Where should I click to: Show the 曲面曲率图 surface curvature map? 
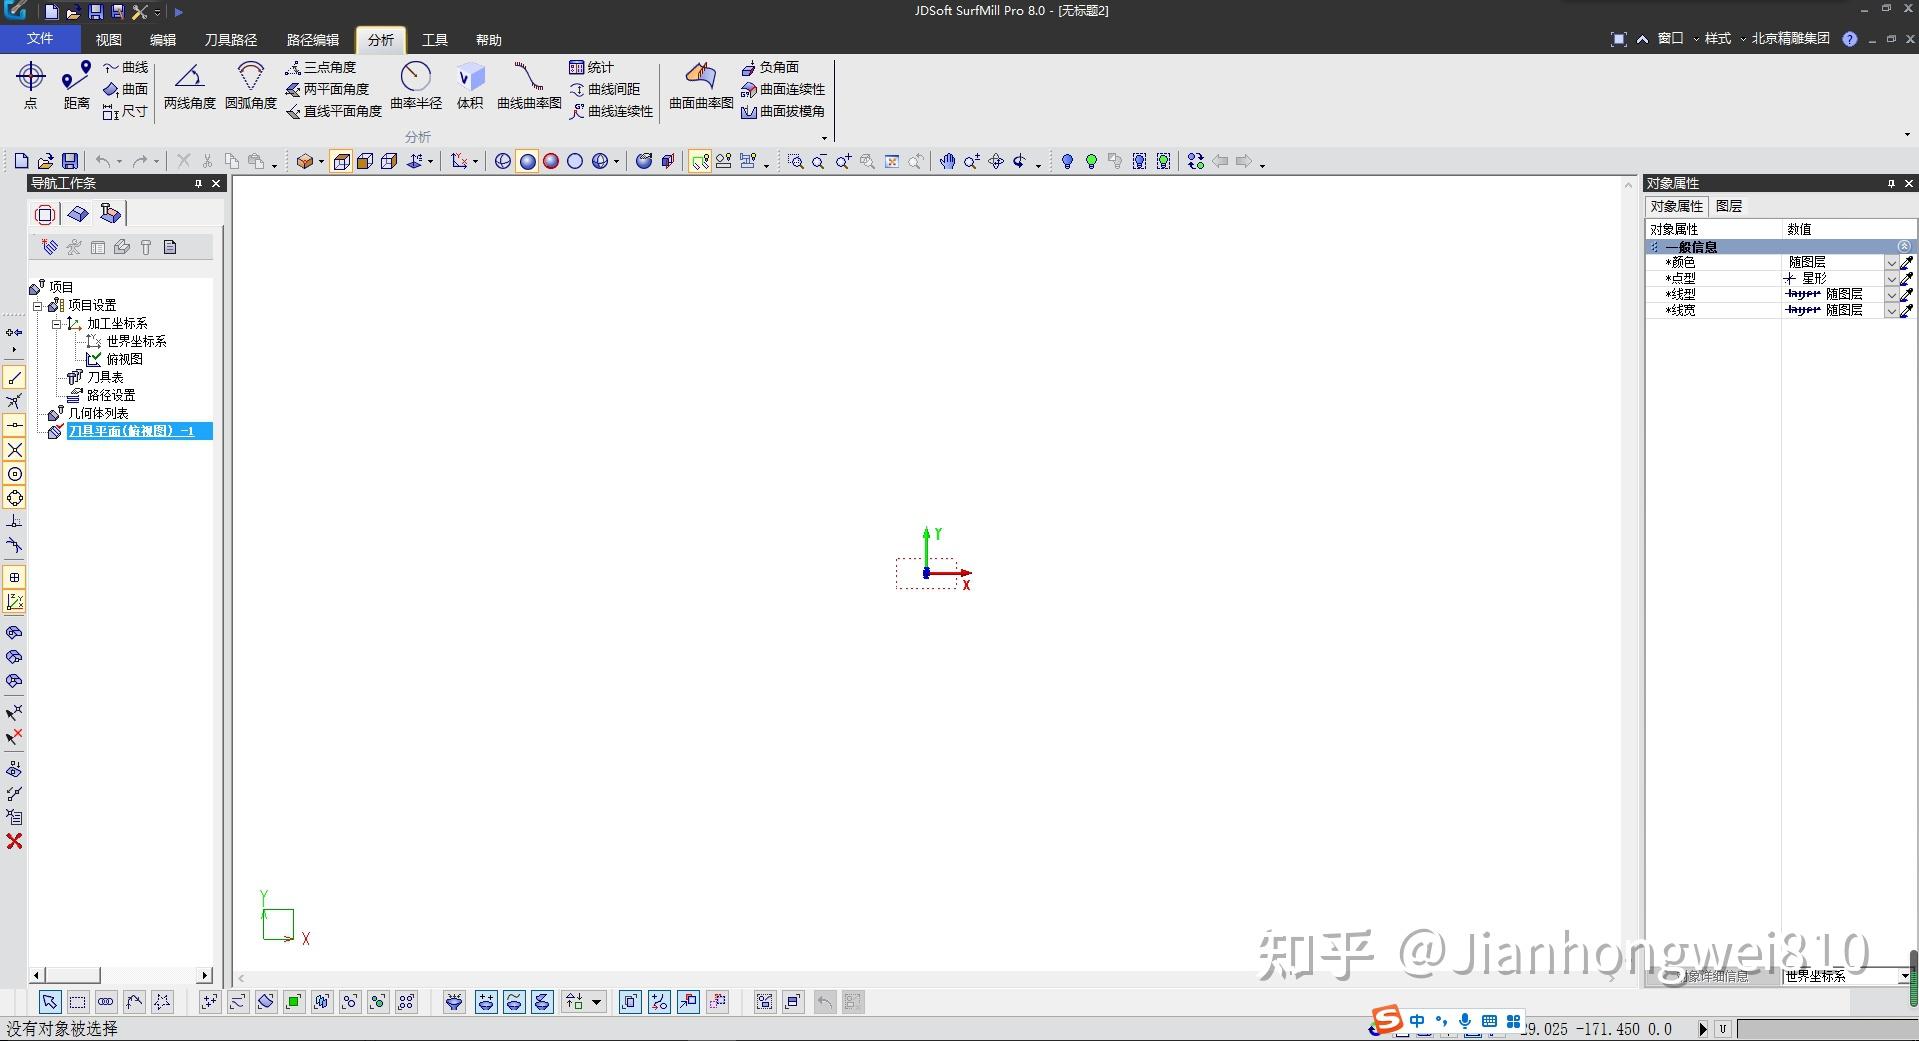tap(701, 86)
